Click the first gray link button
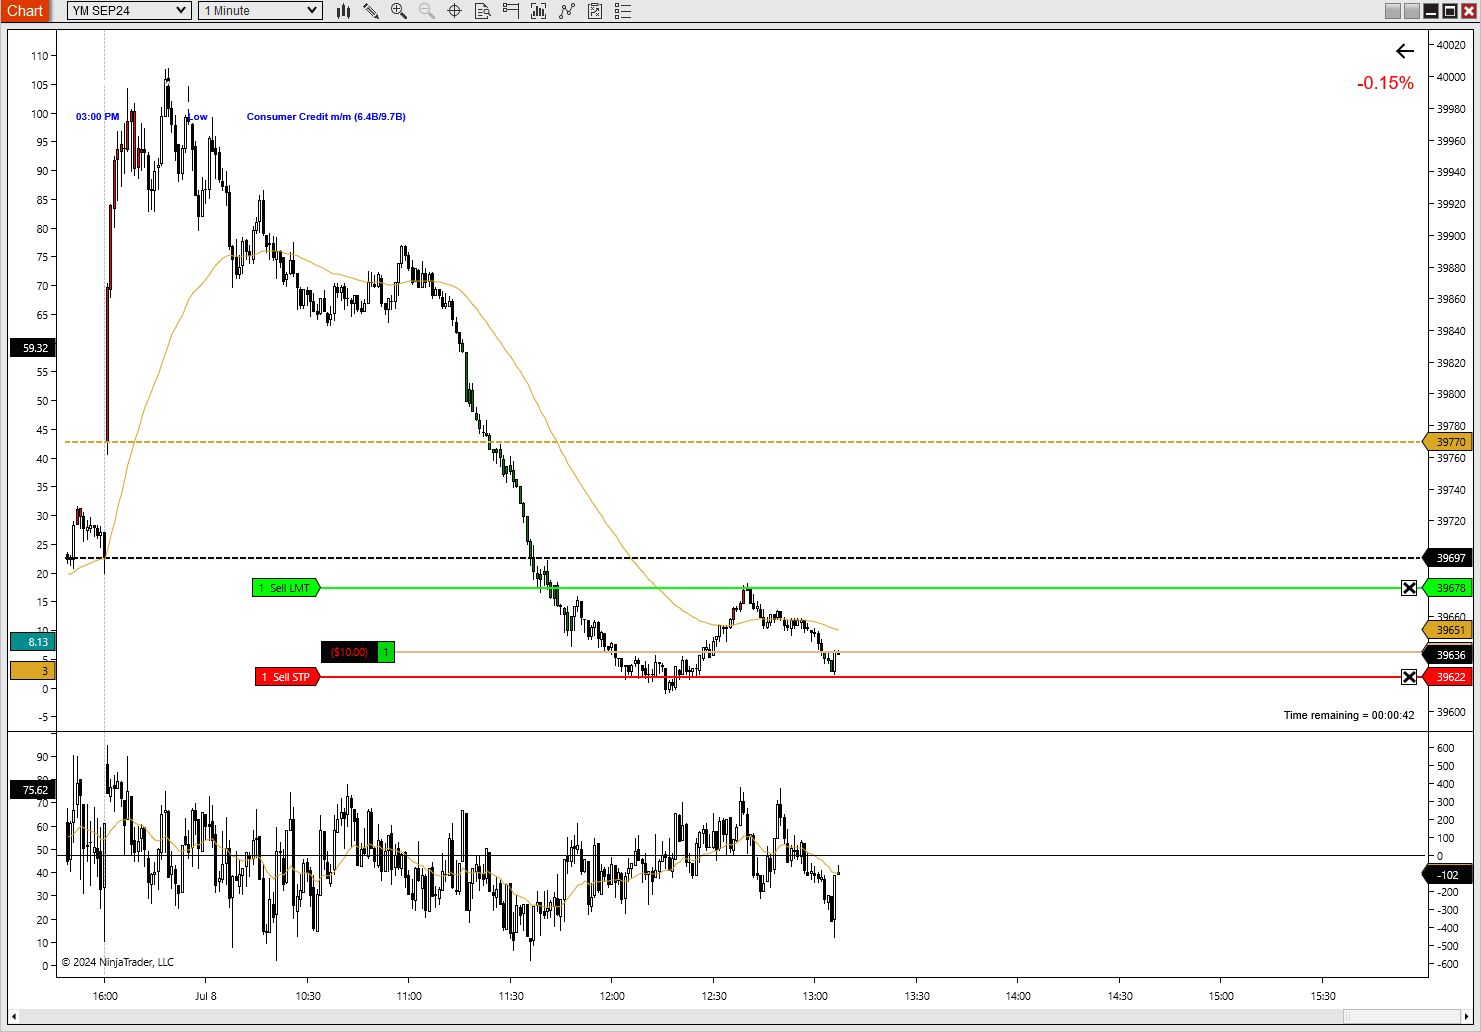The width and height of the screenshot is (1481, 1032). 1393,11
